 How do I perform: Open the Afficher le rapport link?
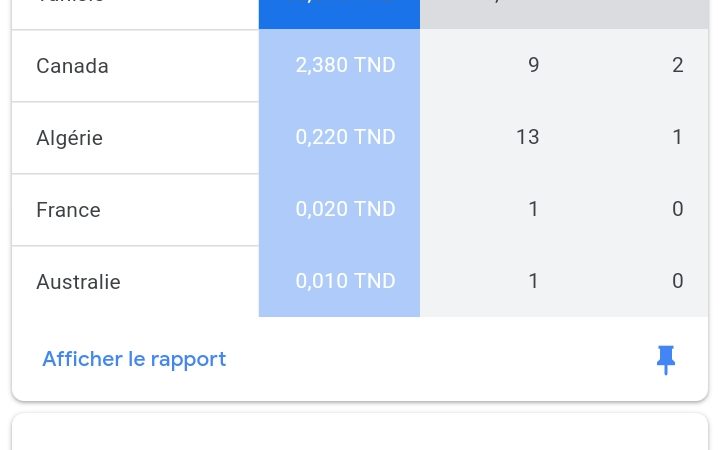pos(134,359)
